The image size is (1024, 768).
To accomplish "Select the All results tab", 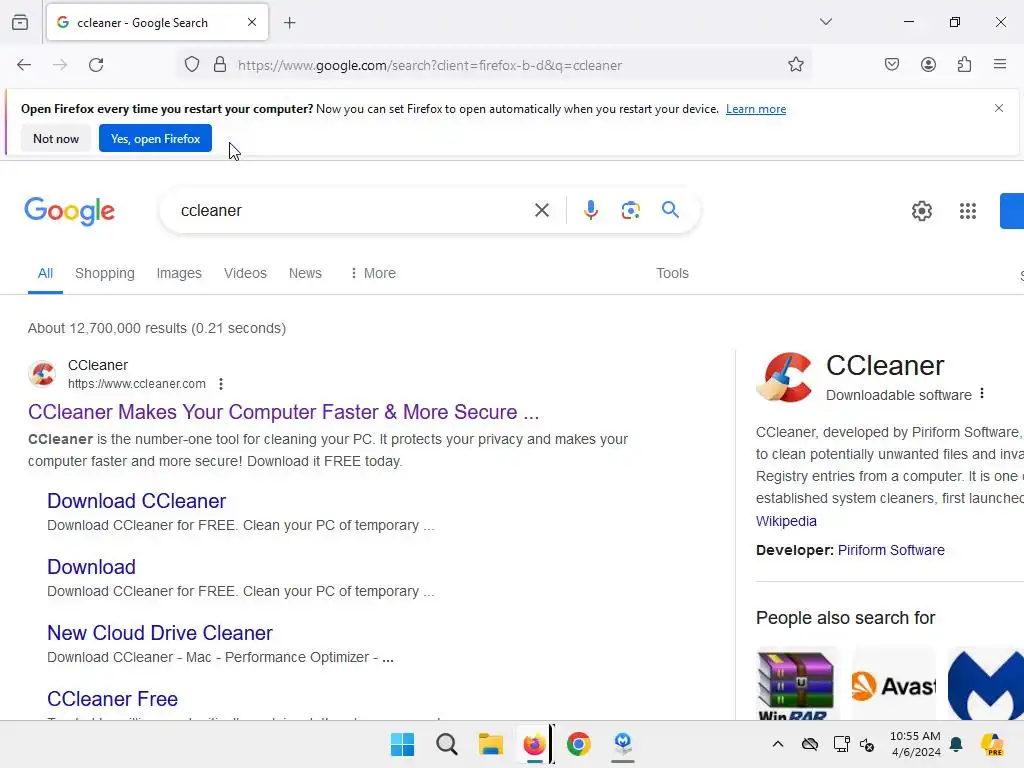I will click(45, 274).
